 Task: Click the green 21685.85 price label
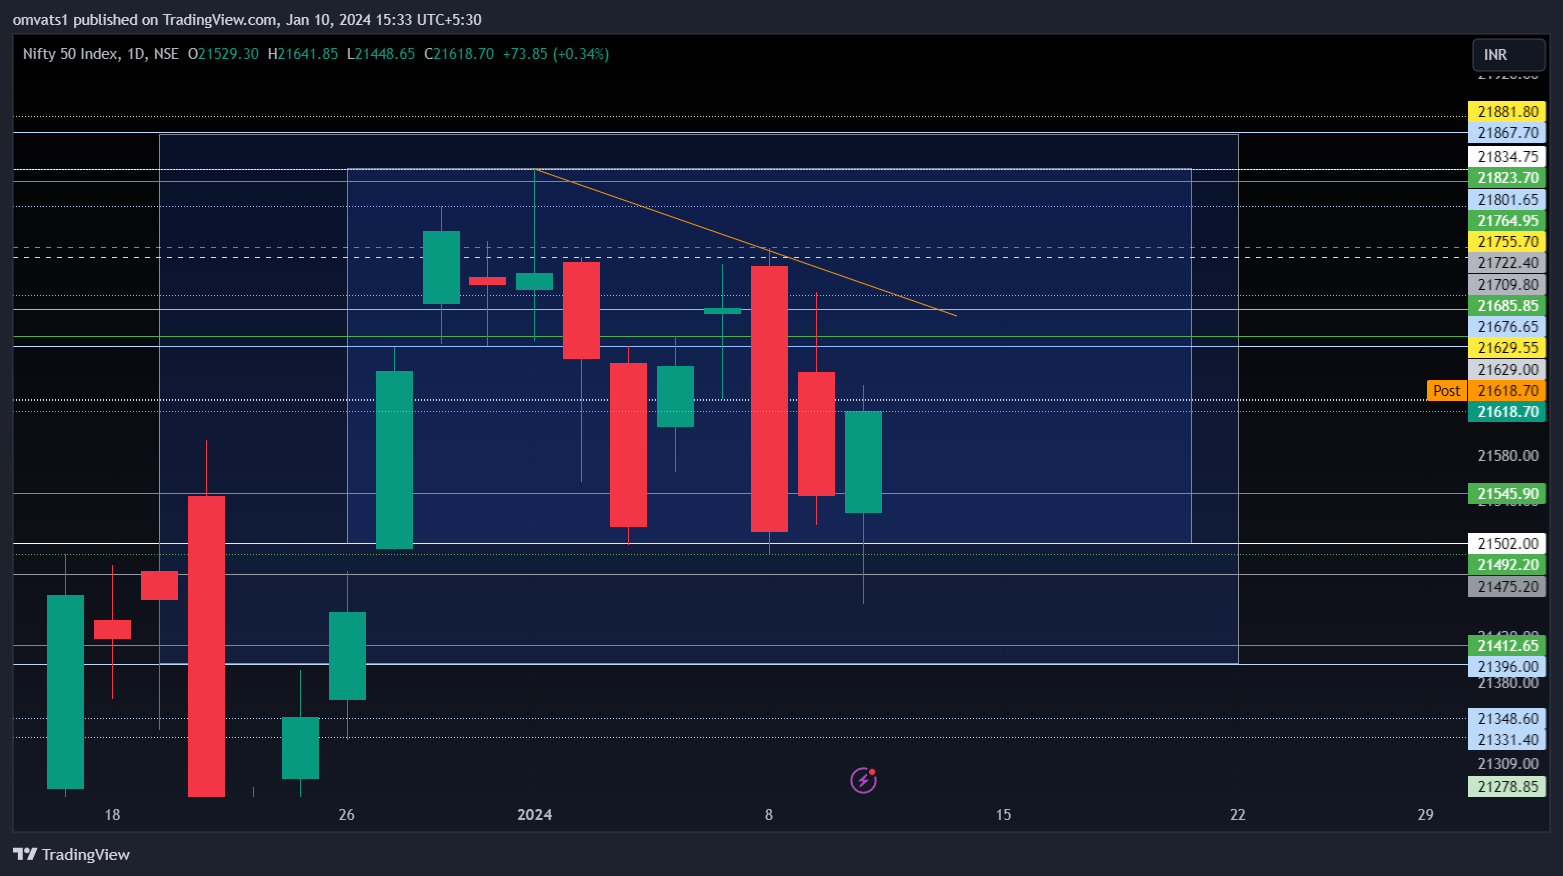pos(1507,306)
